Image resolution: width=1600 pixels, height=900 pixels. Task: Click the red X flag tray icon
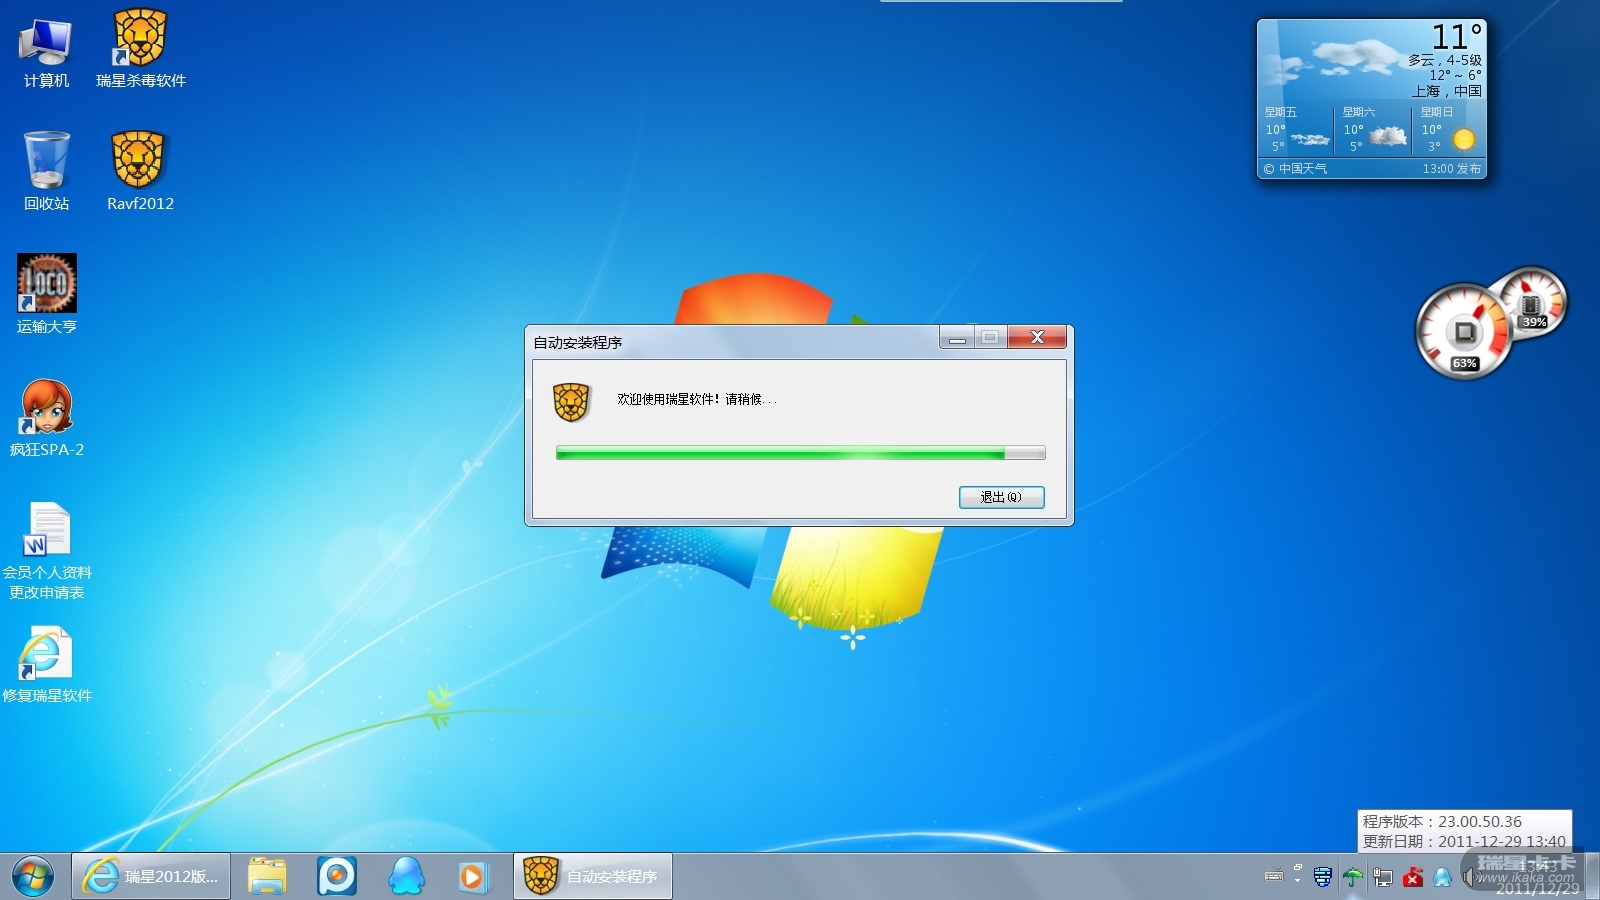tap(1413, 877)
